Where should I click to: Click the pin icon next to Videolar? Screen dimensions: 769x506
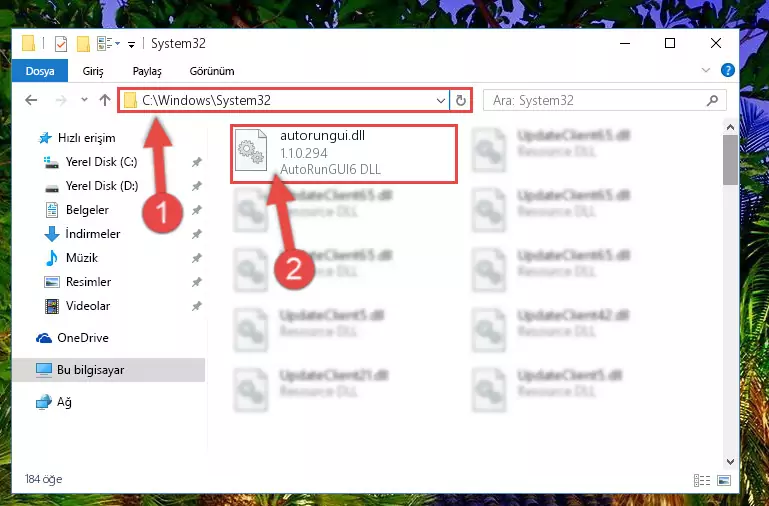(197, 306)
